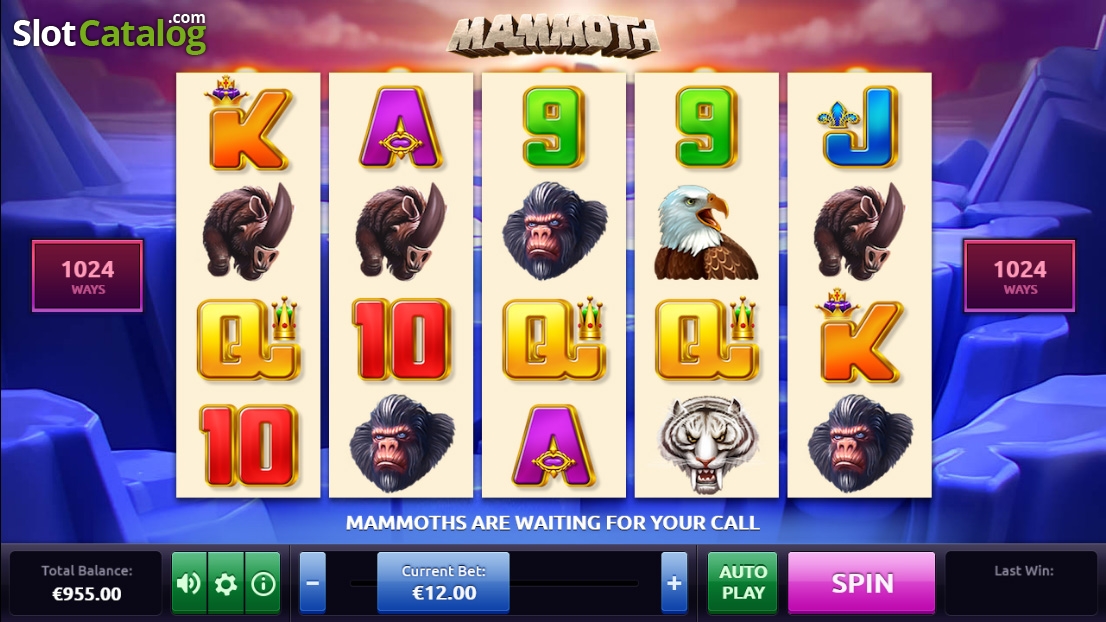Click the white tiger symbol

pyautogui.click(x=707, y=445)
